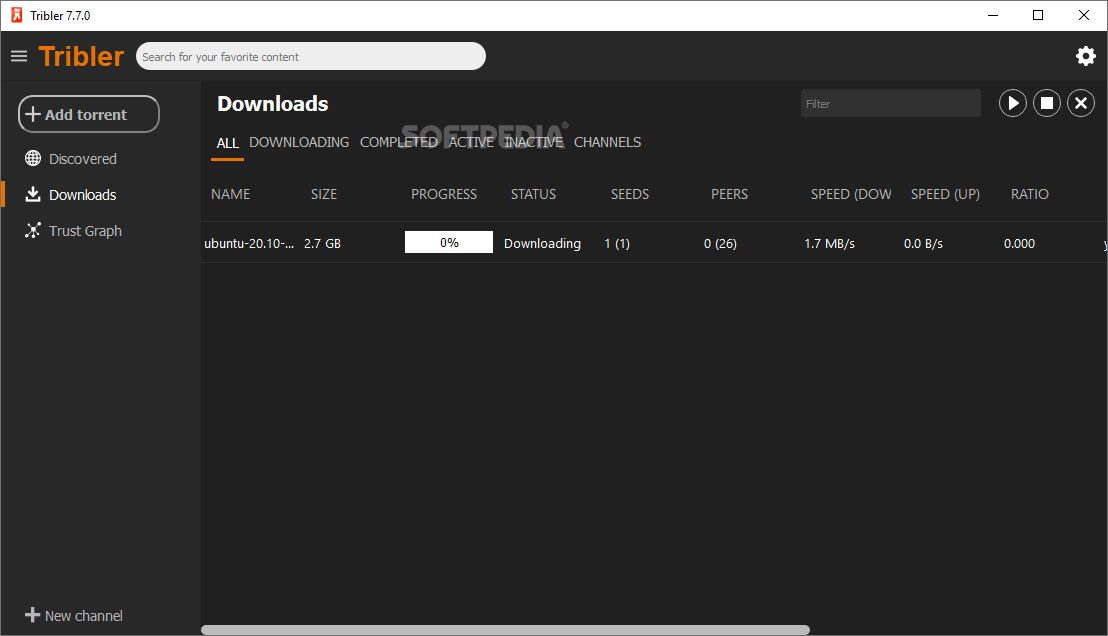
Task: Open the Downloads section in sidebar
Action: (83, 195)
